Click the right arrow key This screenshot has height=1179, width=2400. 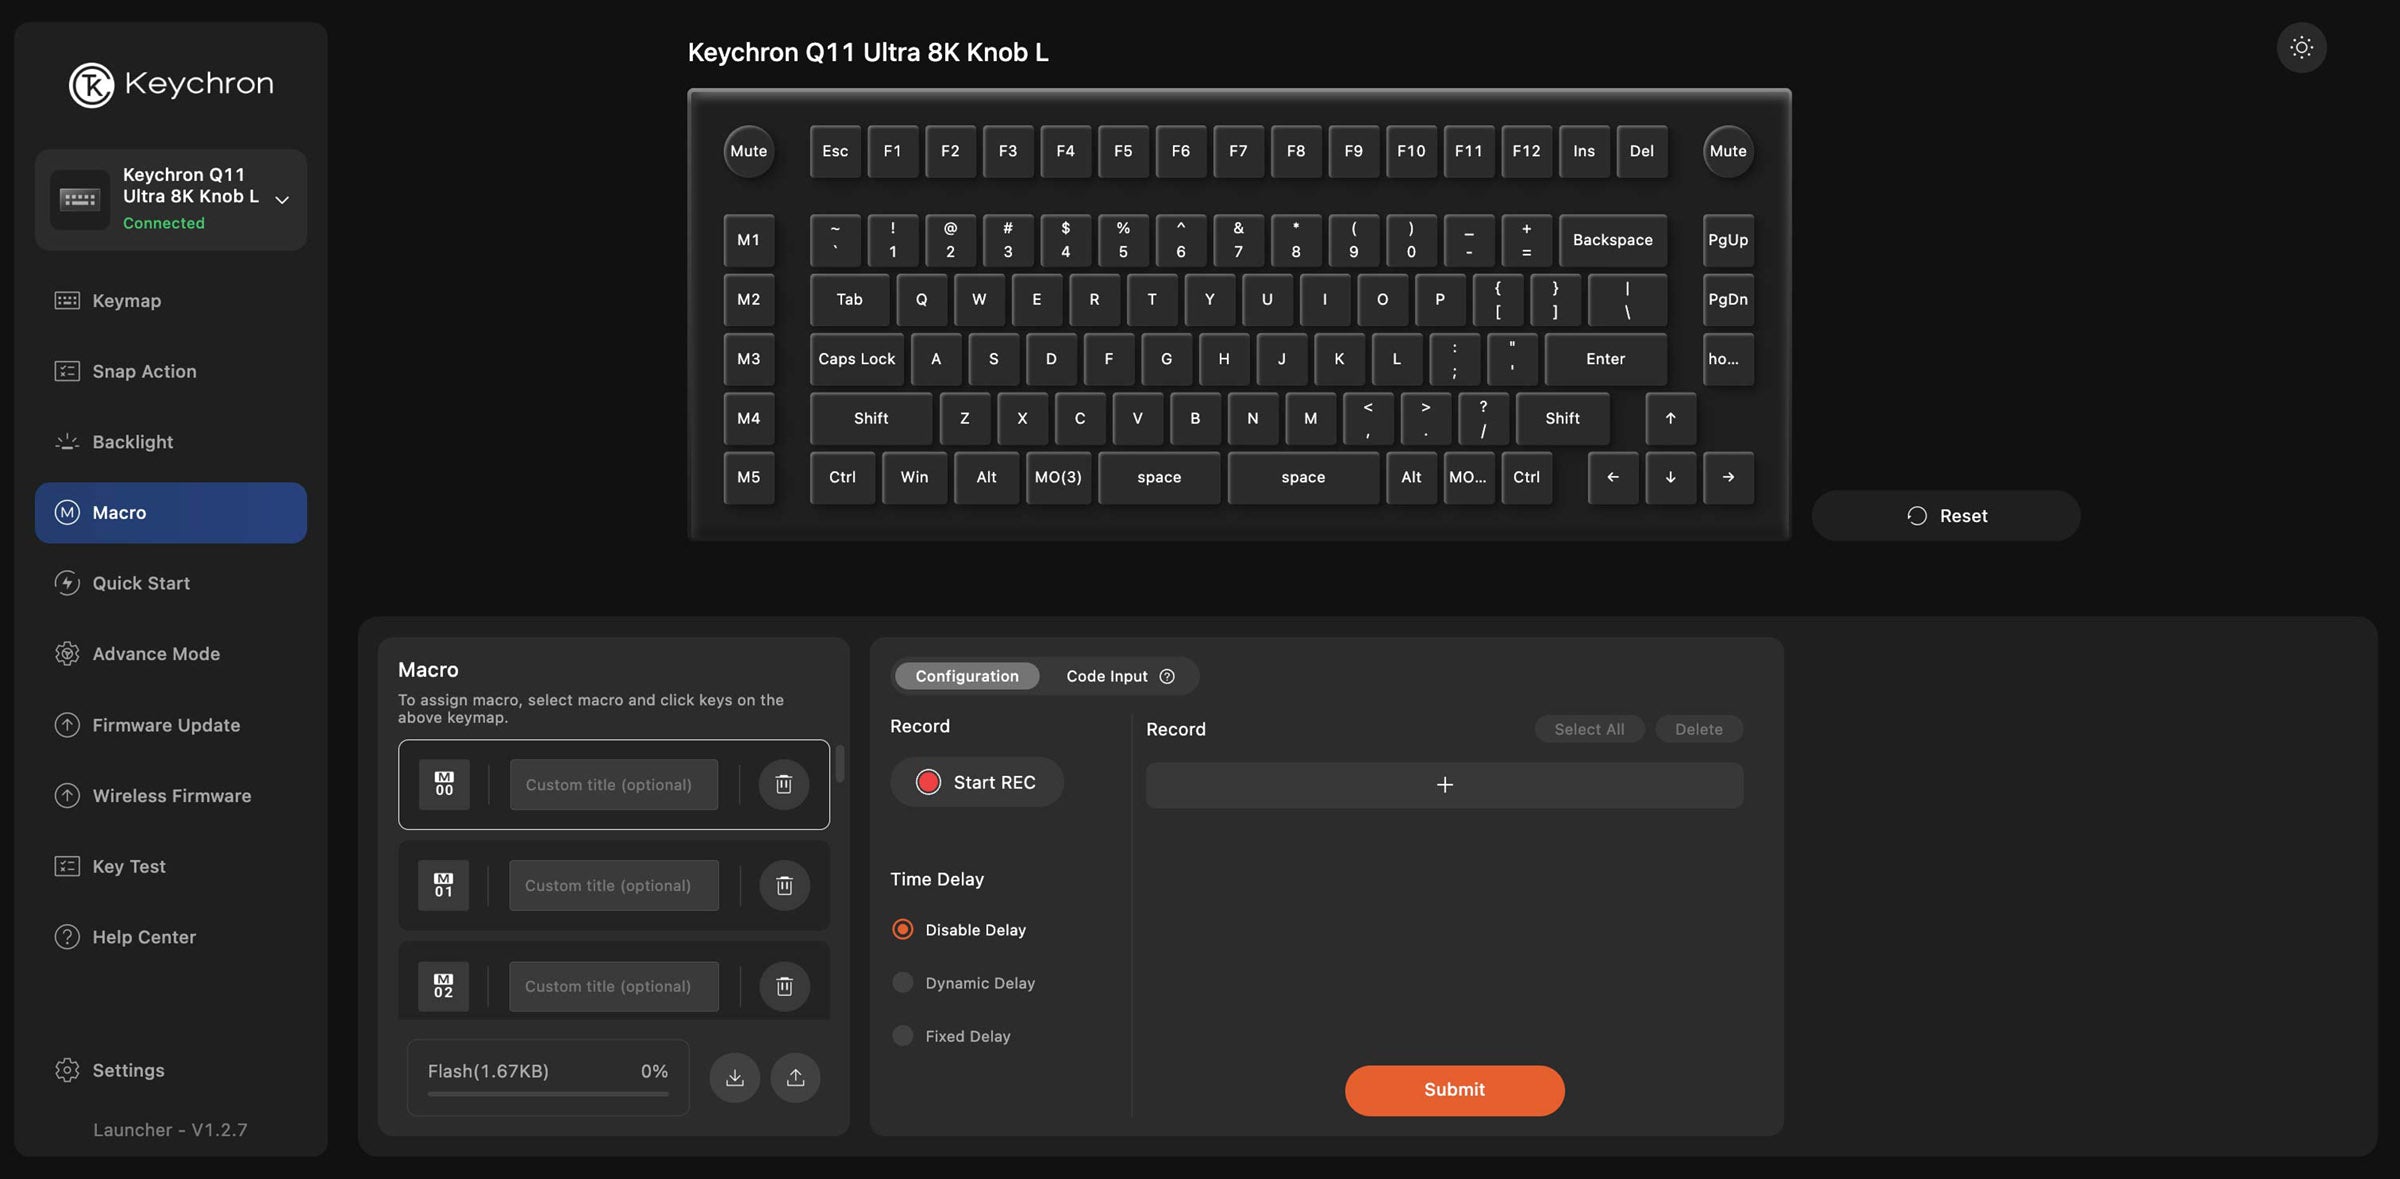click(1728, 477)
